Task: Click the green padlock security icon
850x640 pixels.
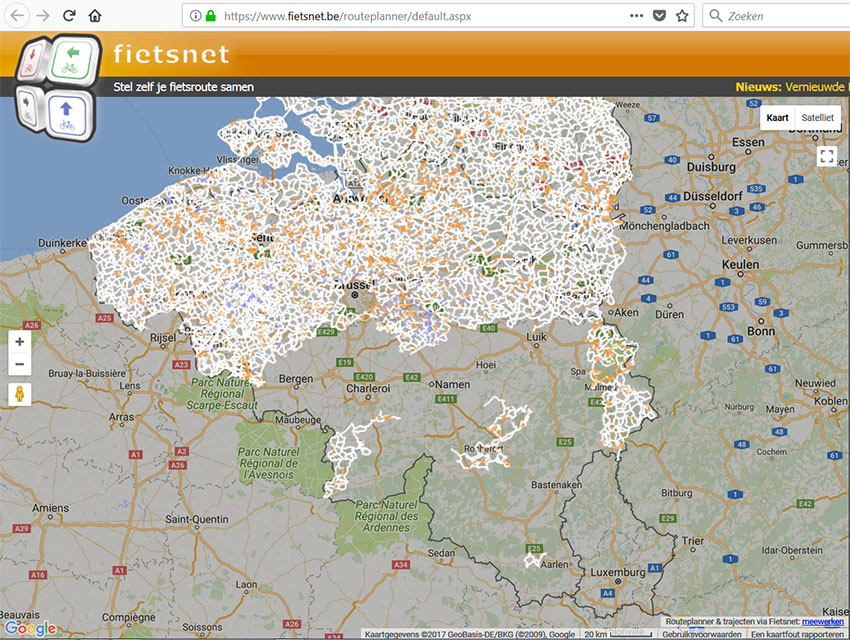Action: point(211,16)
